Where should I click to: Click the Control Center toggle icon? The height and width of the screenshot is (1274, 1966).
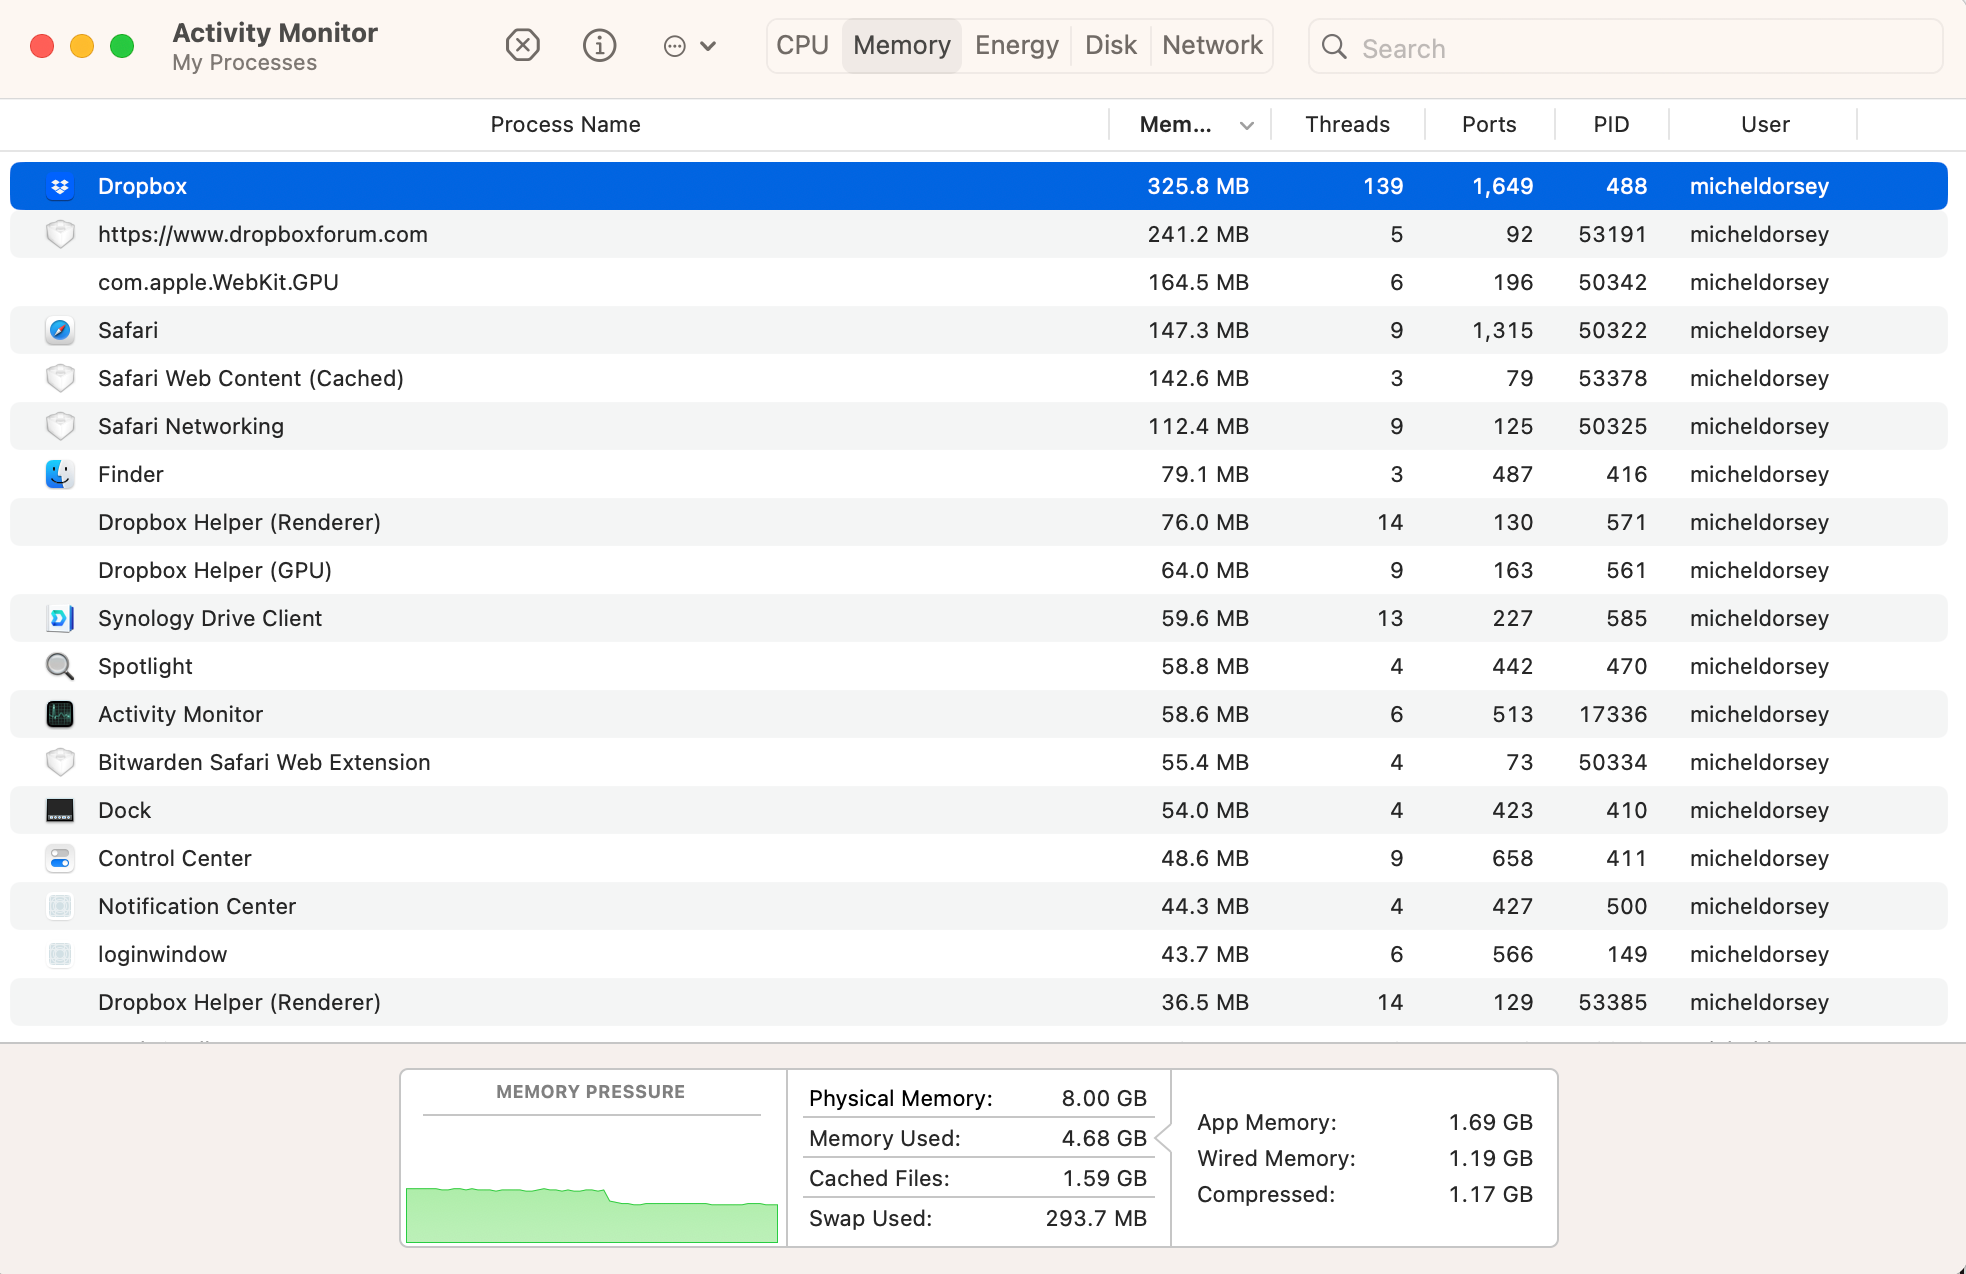point(60,858)
